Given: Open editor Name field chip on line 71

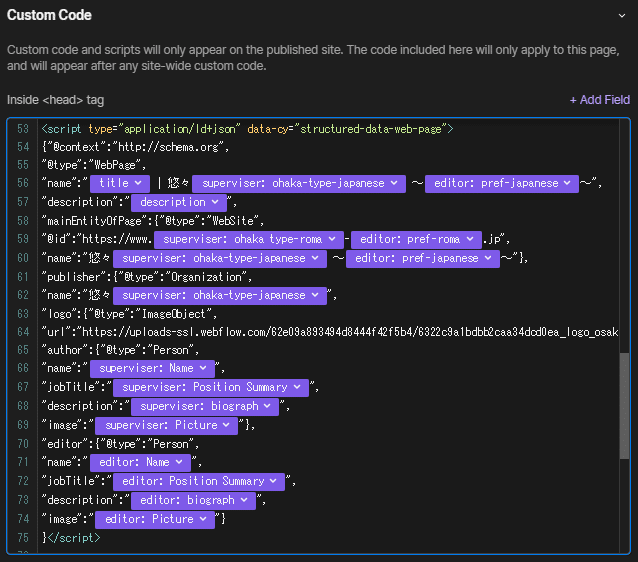Looking at the screenshot, I should 140,463.
